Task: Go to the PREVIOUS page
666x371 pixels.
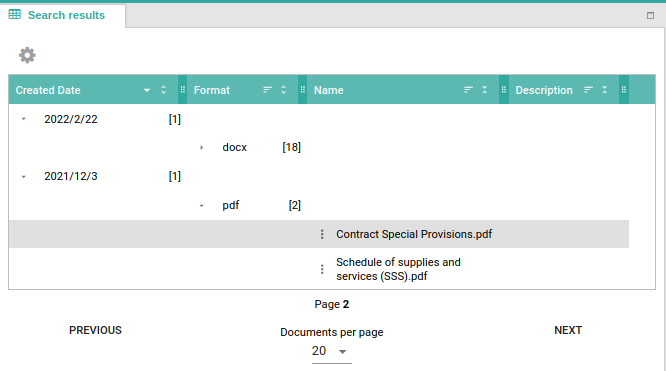Action: [96, 330]
